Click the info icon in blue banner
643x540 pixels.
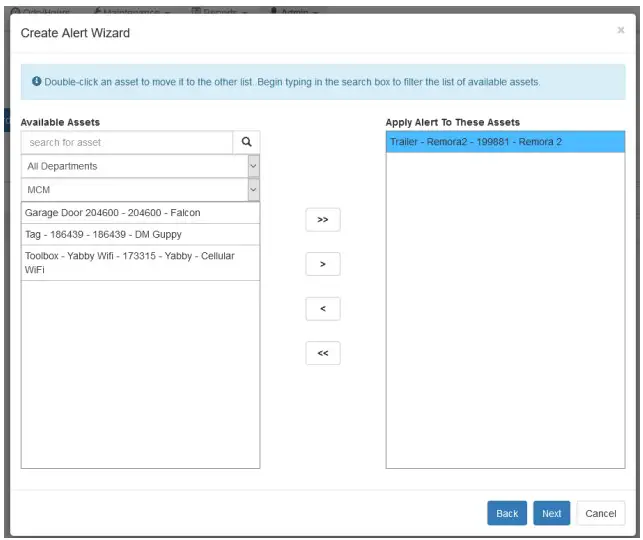36,81
